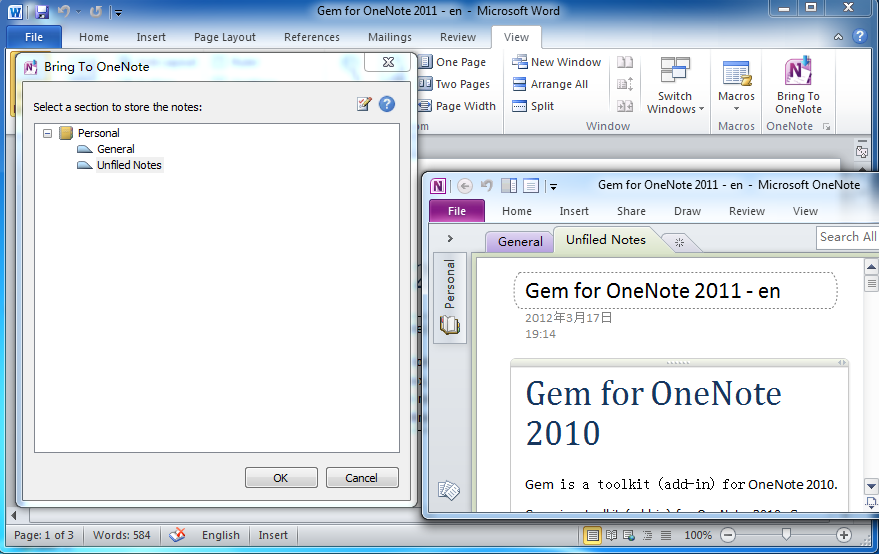Click the Save icon in Word's quick access toolbar

click(42, 11)
